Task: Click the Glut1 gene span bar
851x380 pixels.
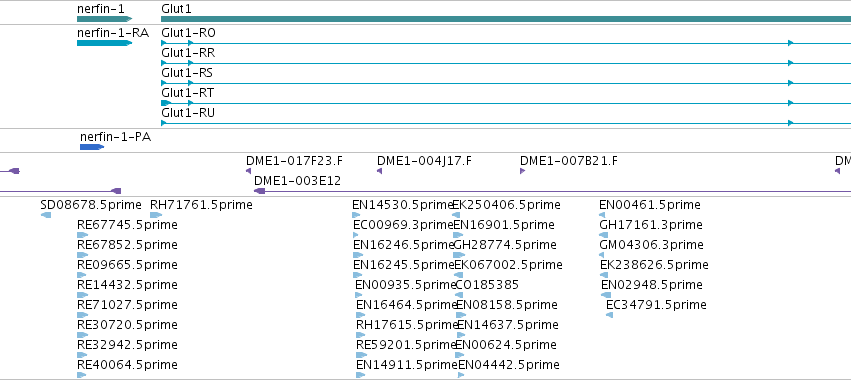Action: click(x=506, y=20)
